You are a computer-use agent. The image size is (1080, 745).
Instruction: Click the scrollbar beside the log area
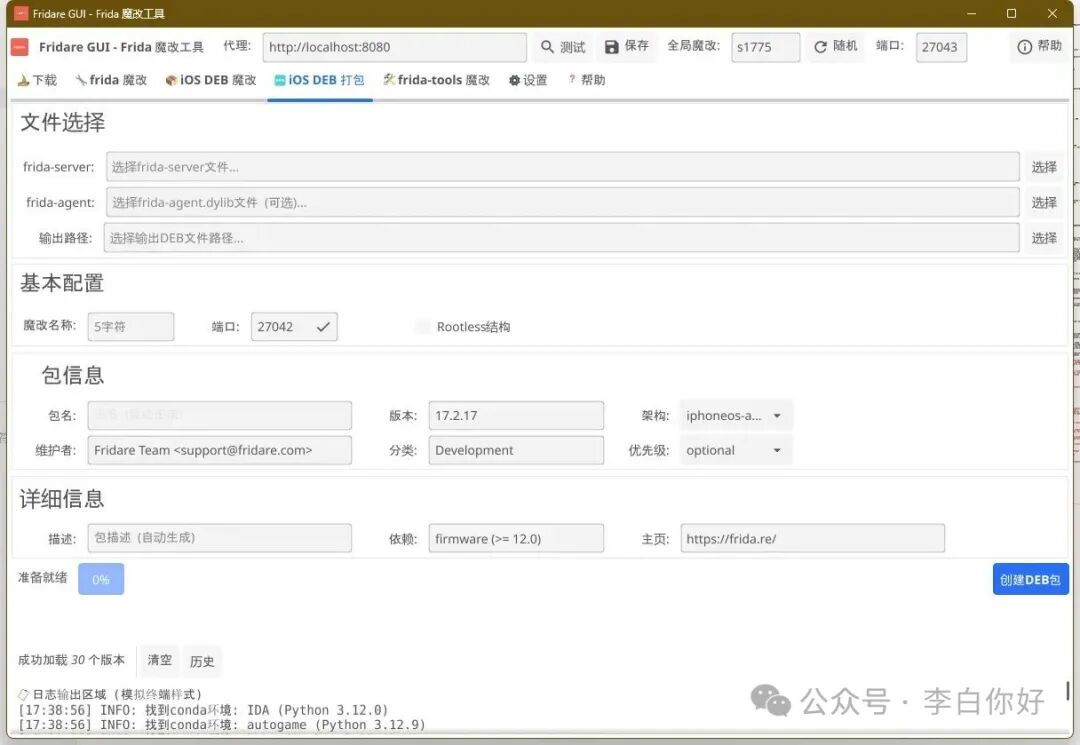pos(1068,691)
